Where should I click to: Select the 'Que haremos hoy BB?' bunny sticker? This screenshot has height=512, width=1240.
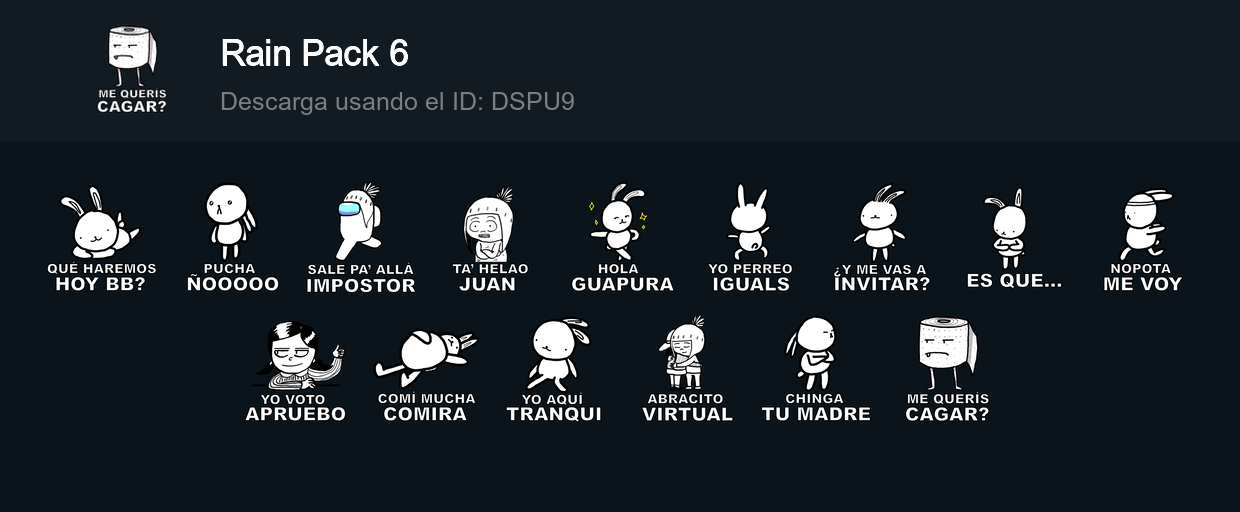pyautogui.click(x=101, y=239)
